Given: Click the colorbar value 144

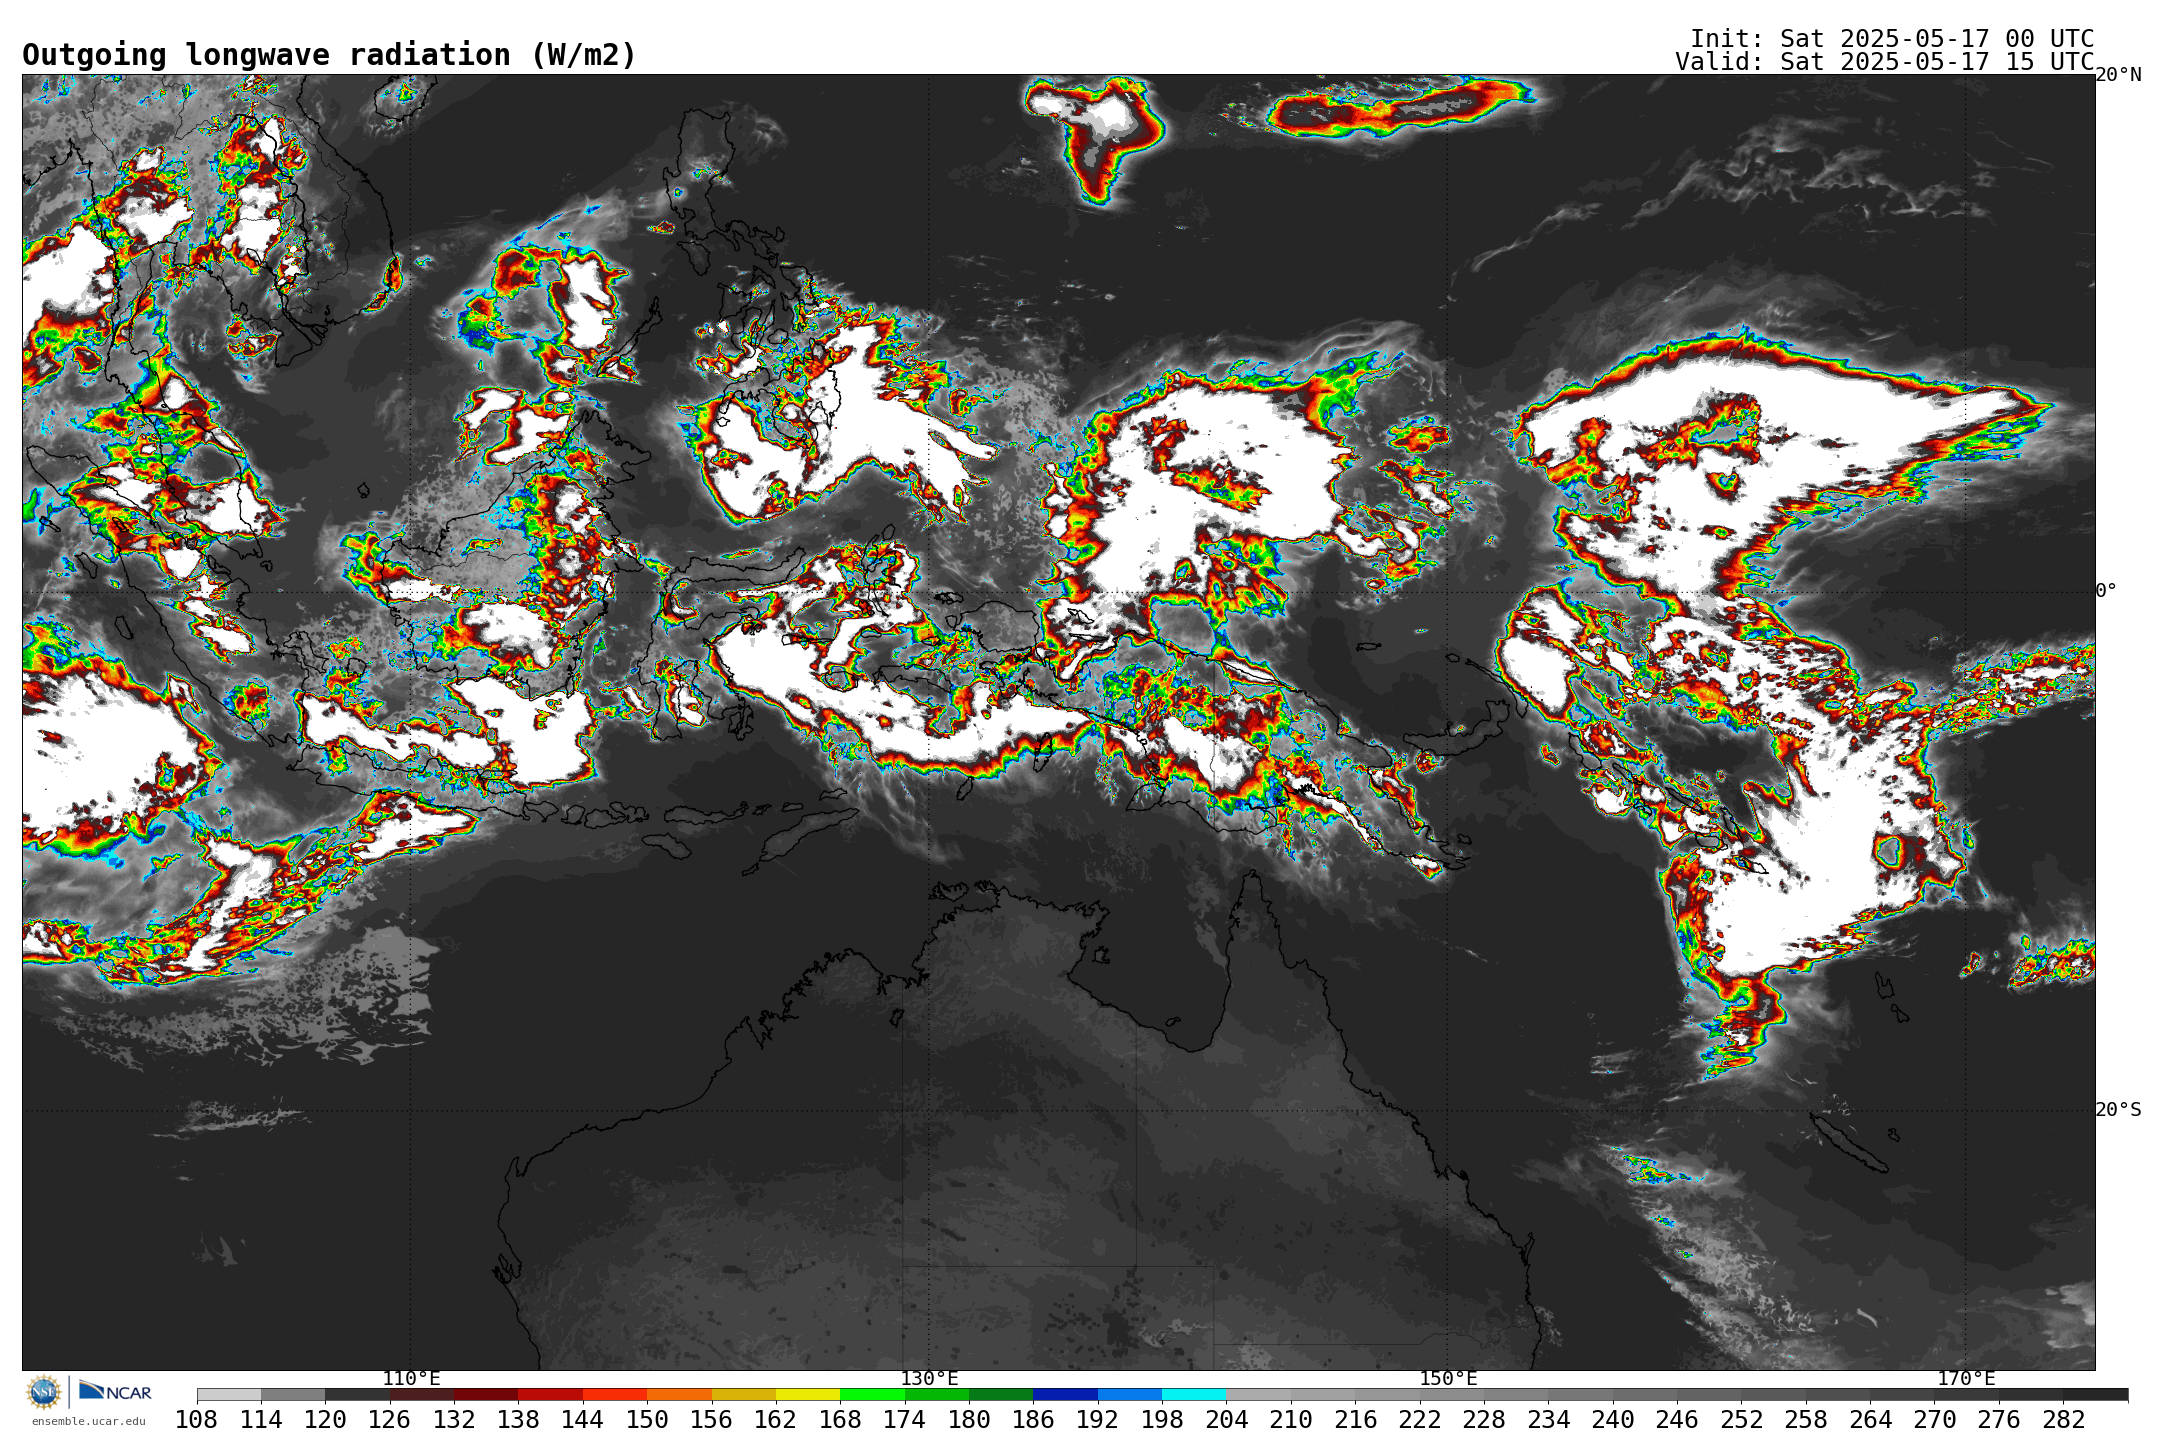Looking at the screenshot, I should click(x=583, y=1420).
